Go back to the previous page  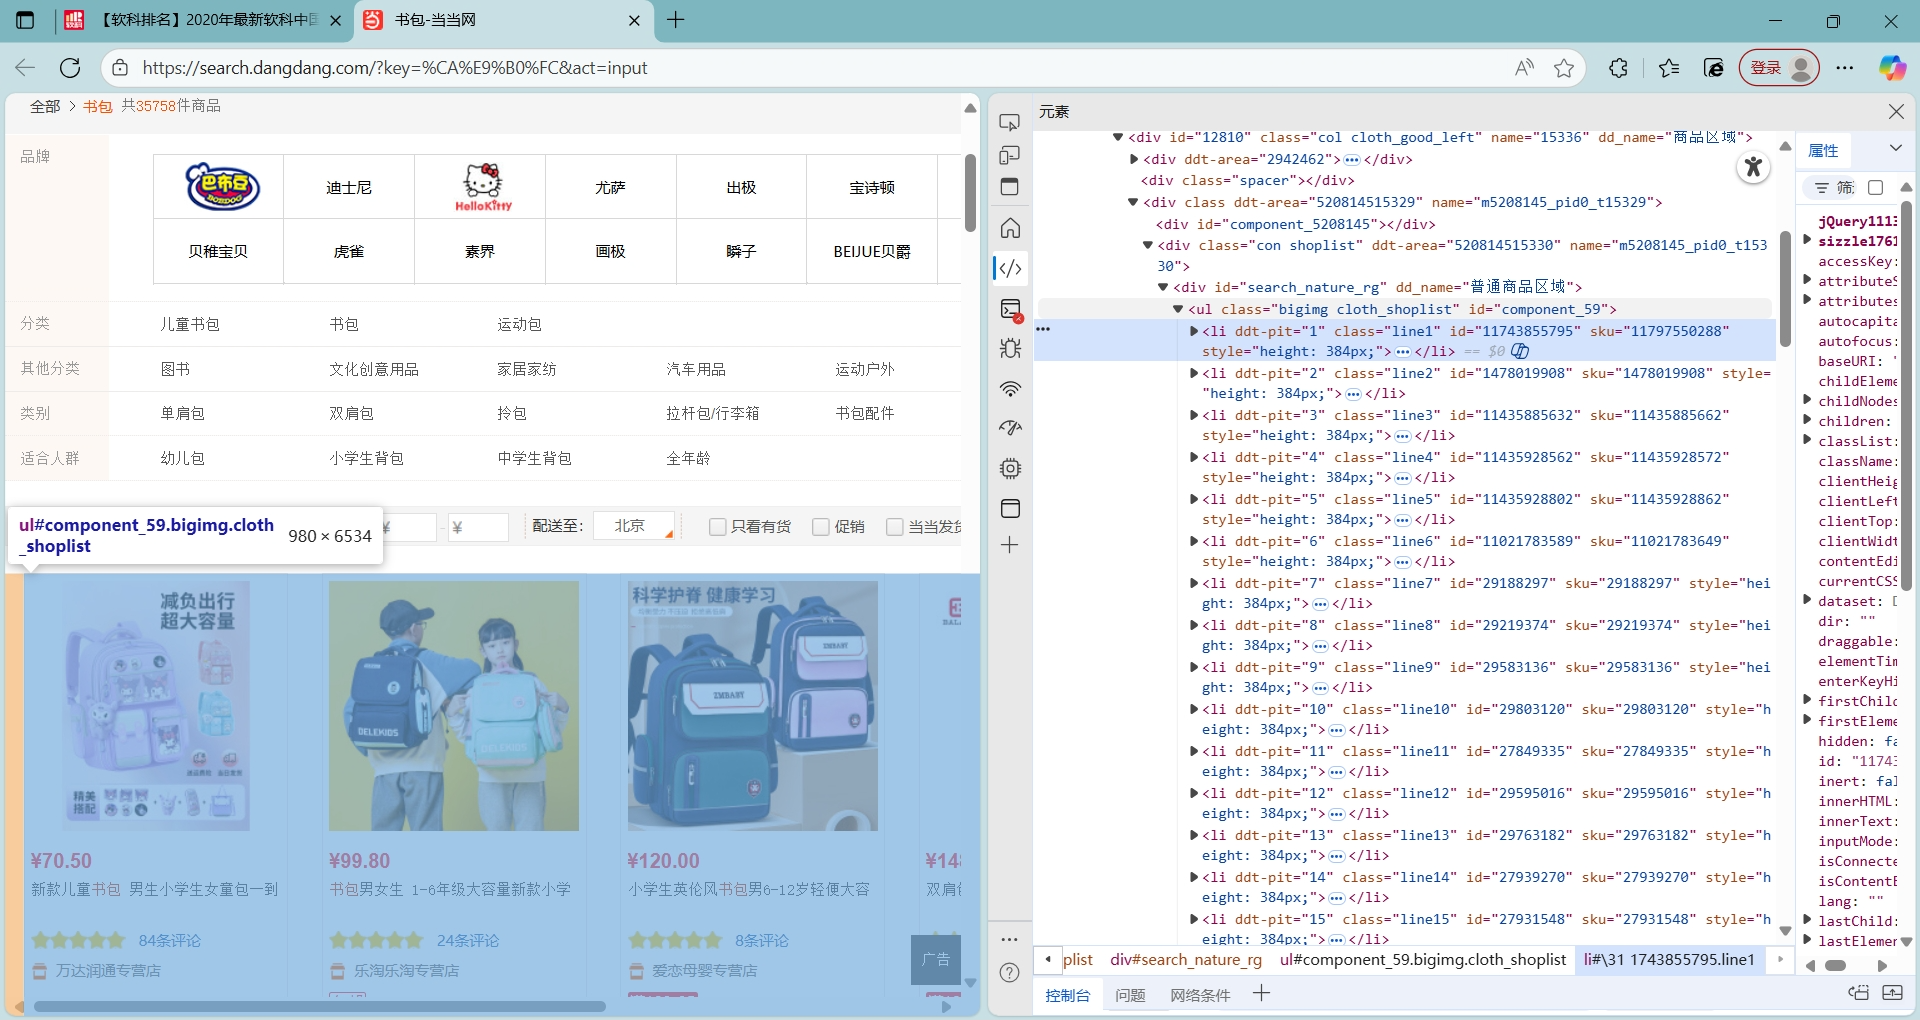click(x=25, y=68)
